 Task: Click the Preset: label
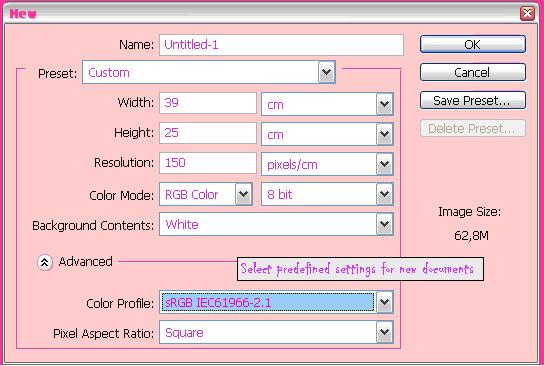pyautogui.click(x=58, y=74)
